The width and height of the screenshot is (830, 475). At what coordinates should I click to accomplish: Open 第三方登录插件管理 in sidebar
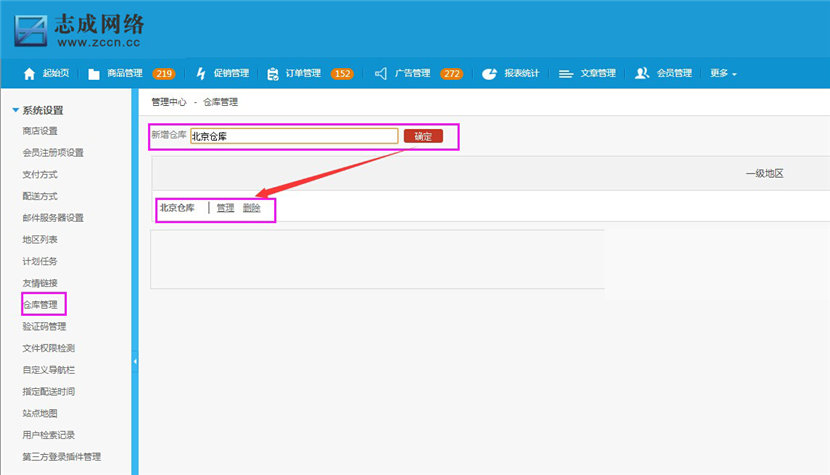pyautogui.click(x=61, y=456)
